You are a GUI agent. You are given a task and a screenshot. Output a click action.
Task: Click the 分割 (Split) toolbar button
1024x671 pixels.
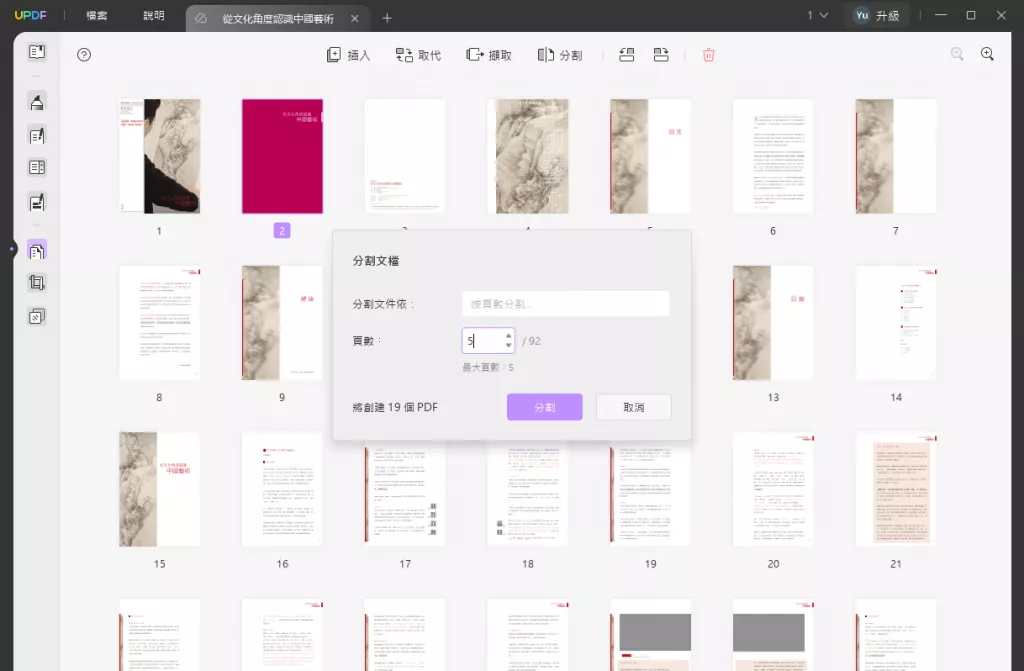560,55
